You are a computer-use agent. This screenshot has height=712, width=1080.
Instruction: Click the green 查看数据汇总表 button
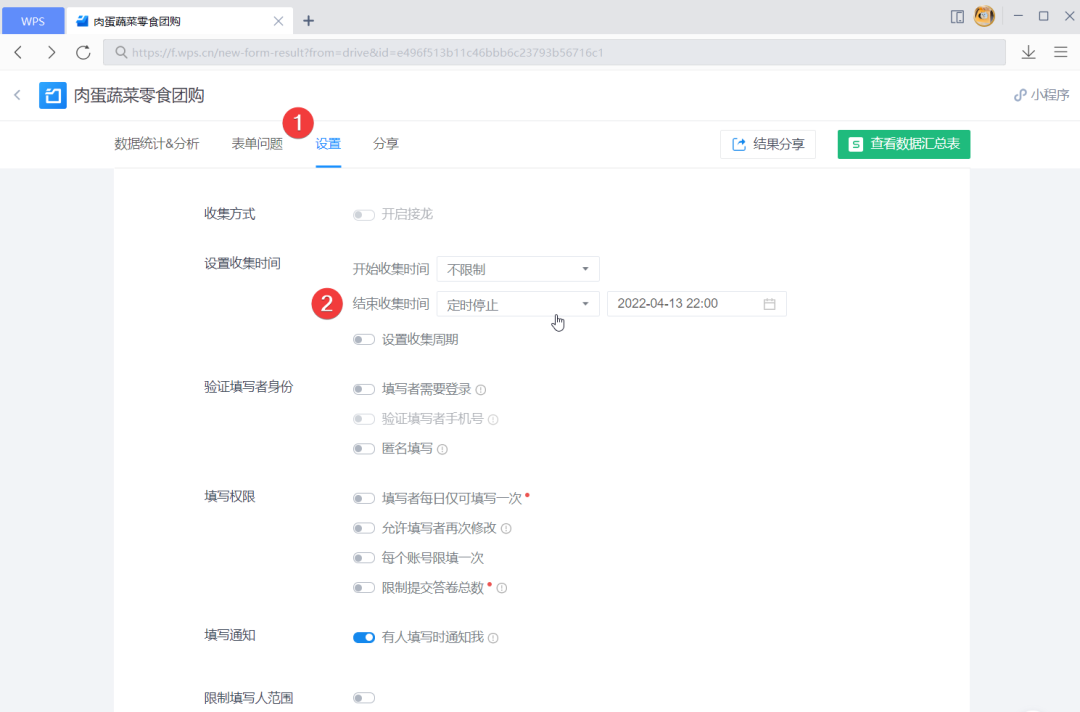pyautogui.click(x=903, y=144)
